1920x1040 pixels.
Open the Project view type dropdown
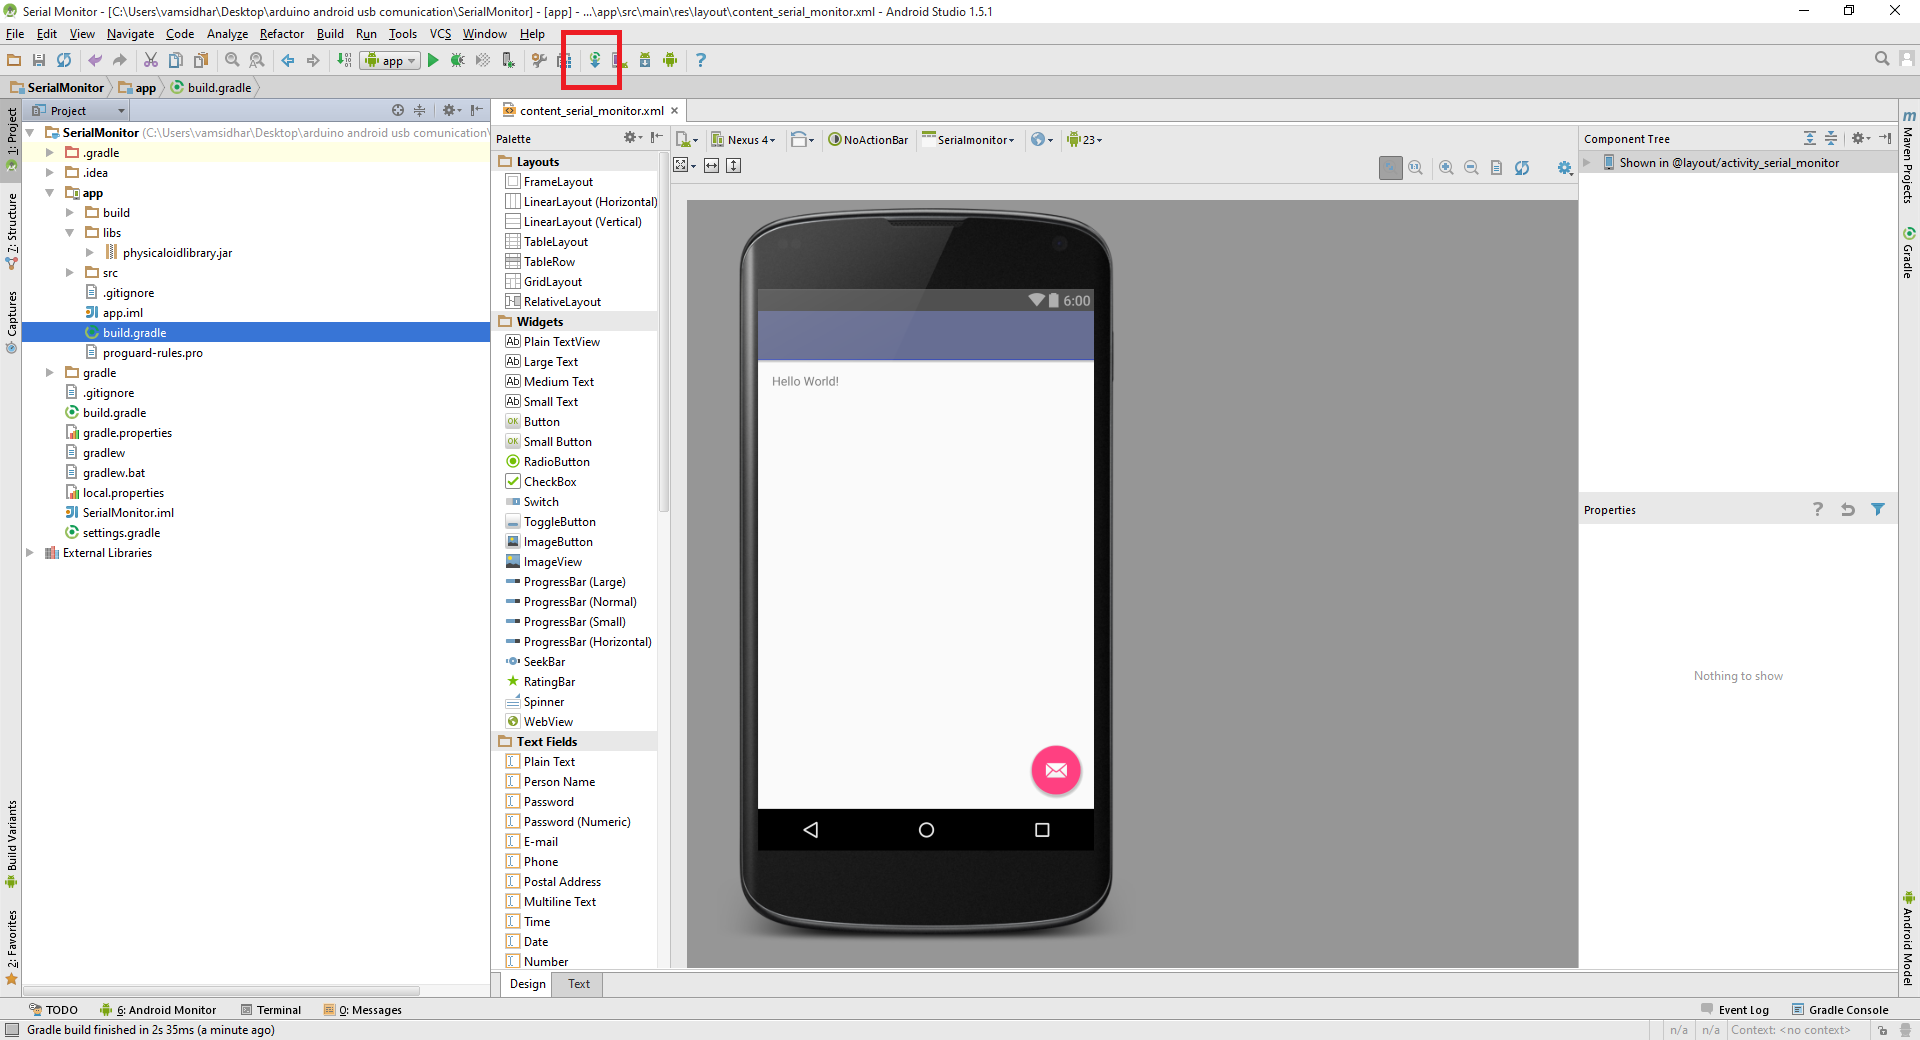(78, 111)
